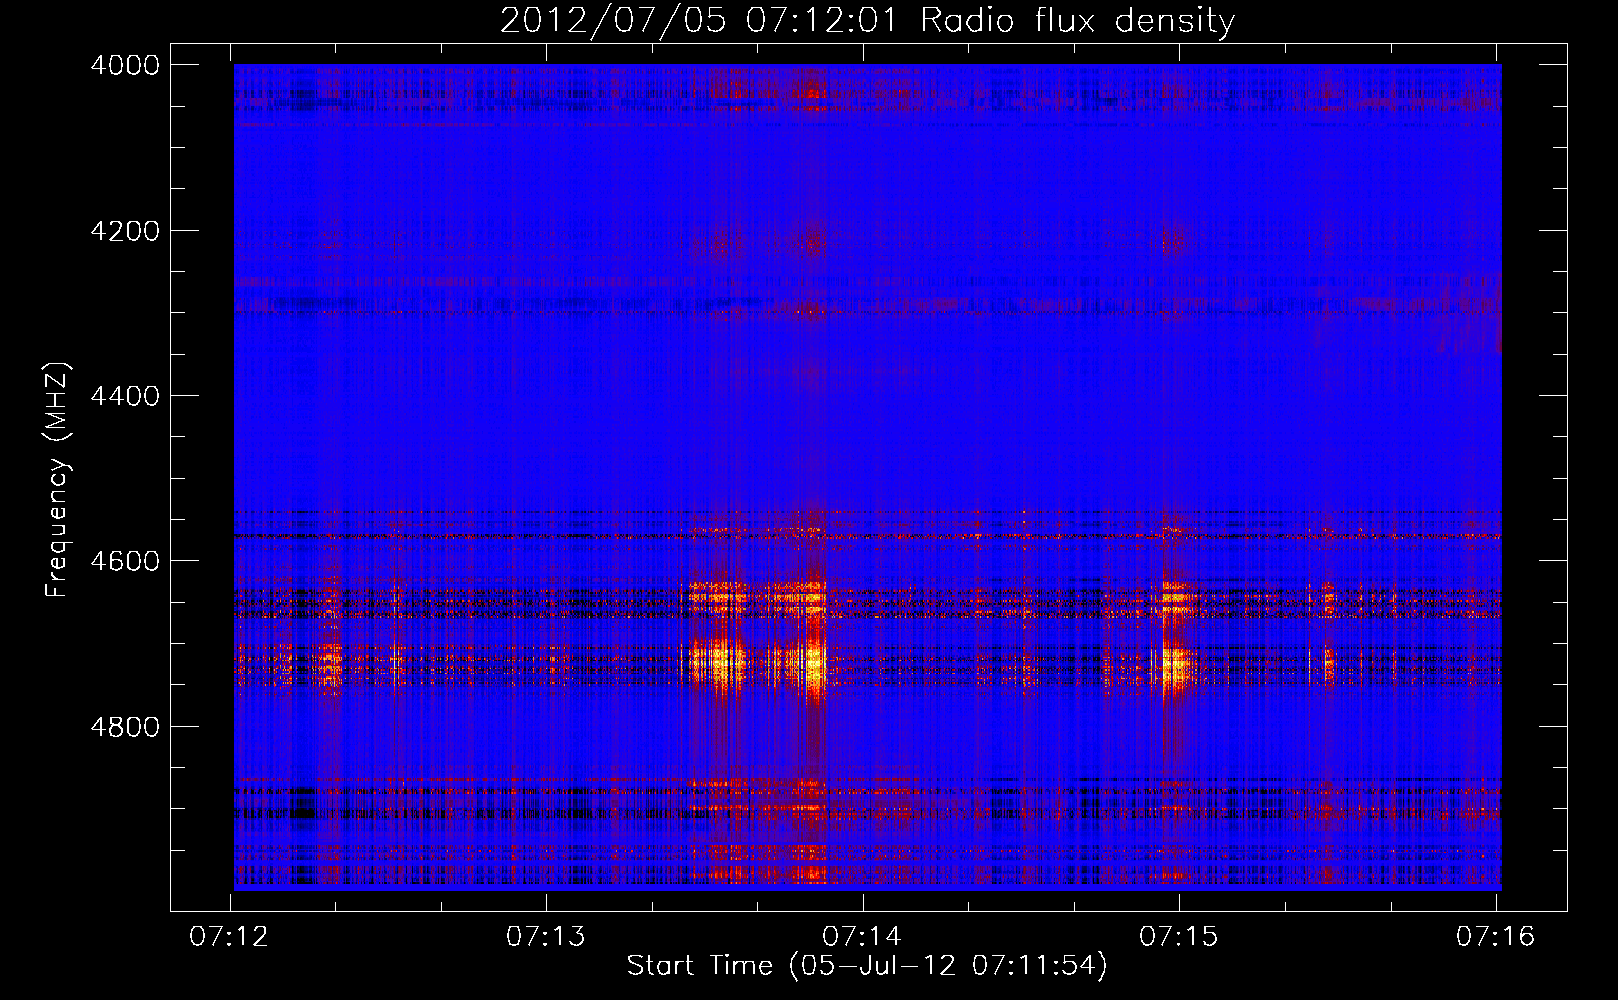Viewport: 1618px width, 1000px height.
Task: Click the 07:14 time tick label
Action: point(862,936)
